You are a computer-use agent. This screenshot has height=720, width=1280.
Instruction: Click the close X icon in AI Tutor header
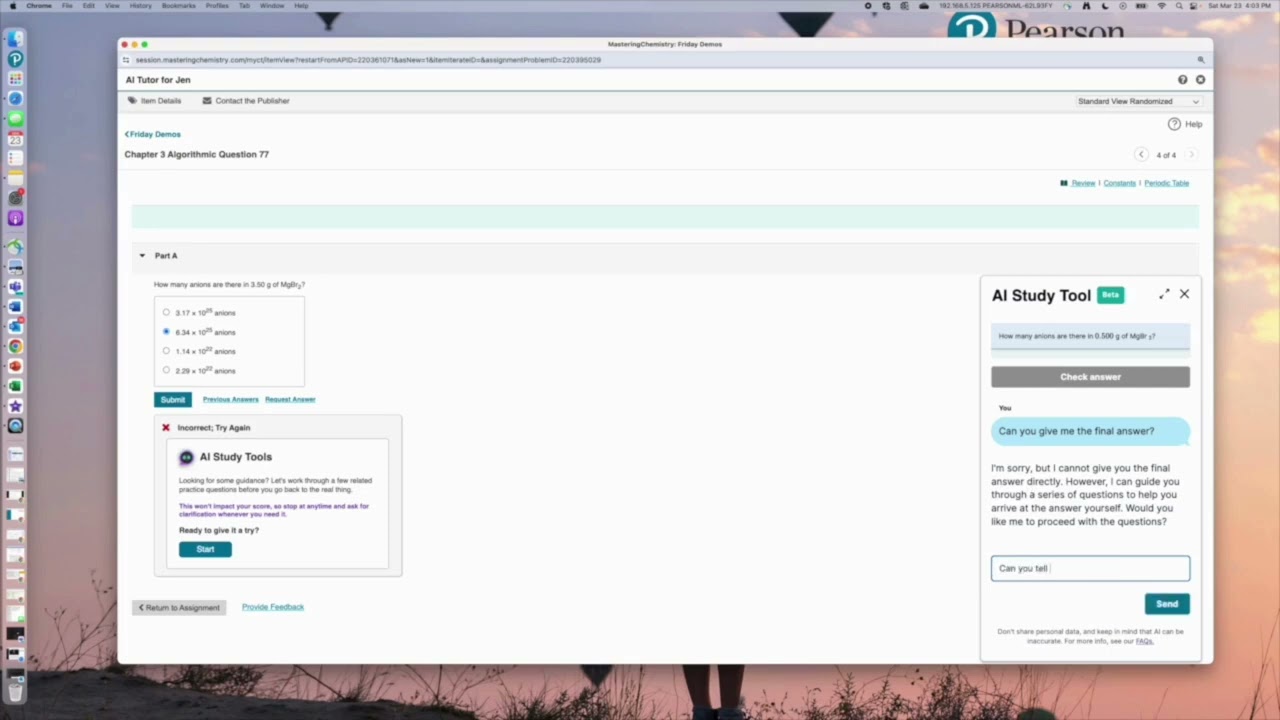(1200, 80)
